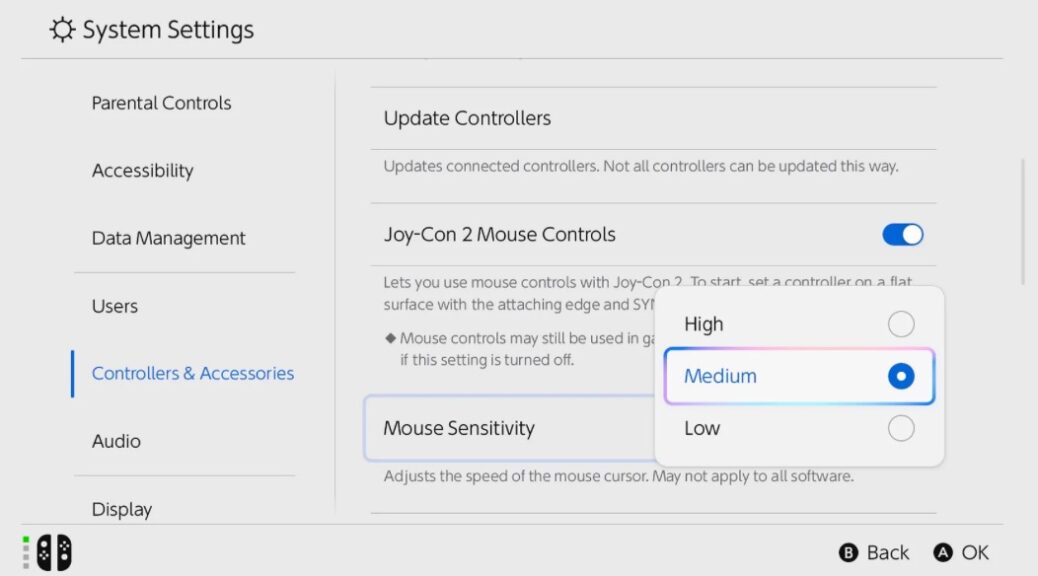This screenshot has height=576, width=1038.
Task: Switch to the Users settings section
Action: tap(115, 306)
